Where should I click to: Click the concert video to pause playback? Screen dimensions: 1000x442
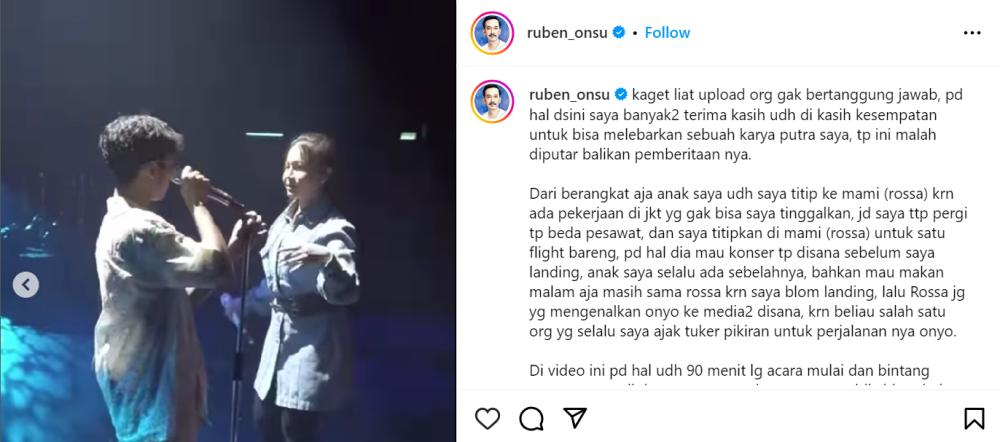coord(228,221)
